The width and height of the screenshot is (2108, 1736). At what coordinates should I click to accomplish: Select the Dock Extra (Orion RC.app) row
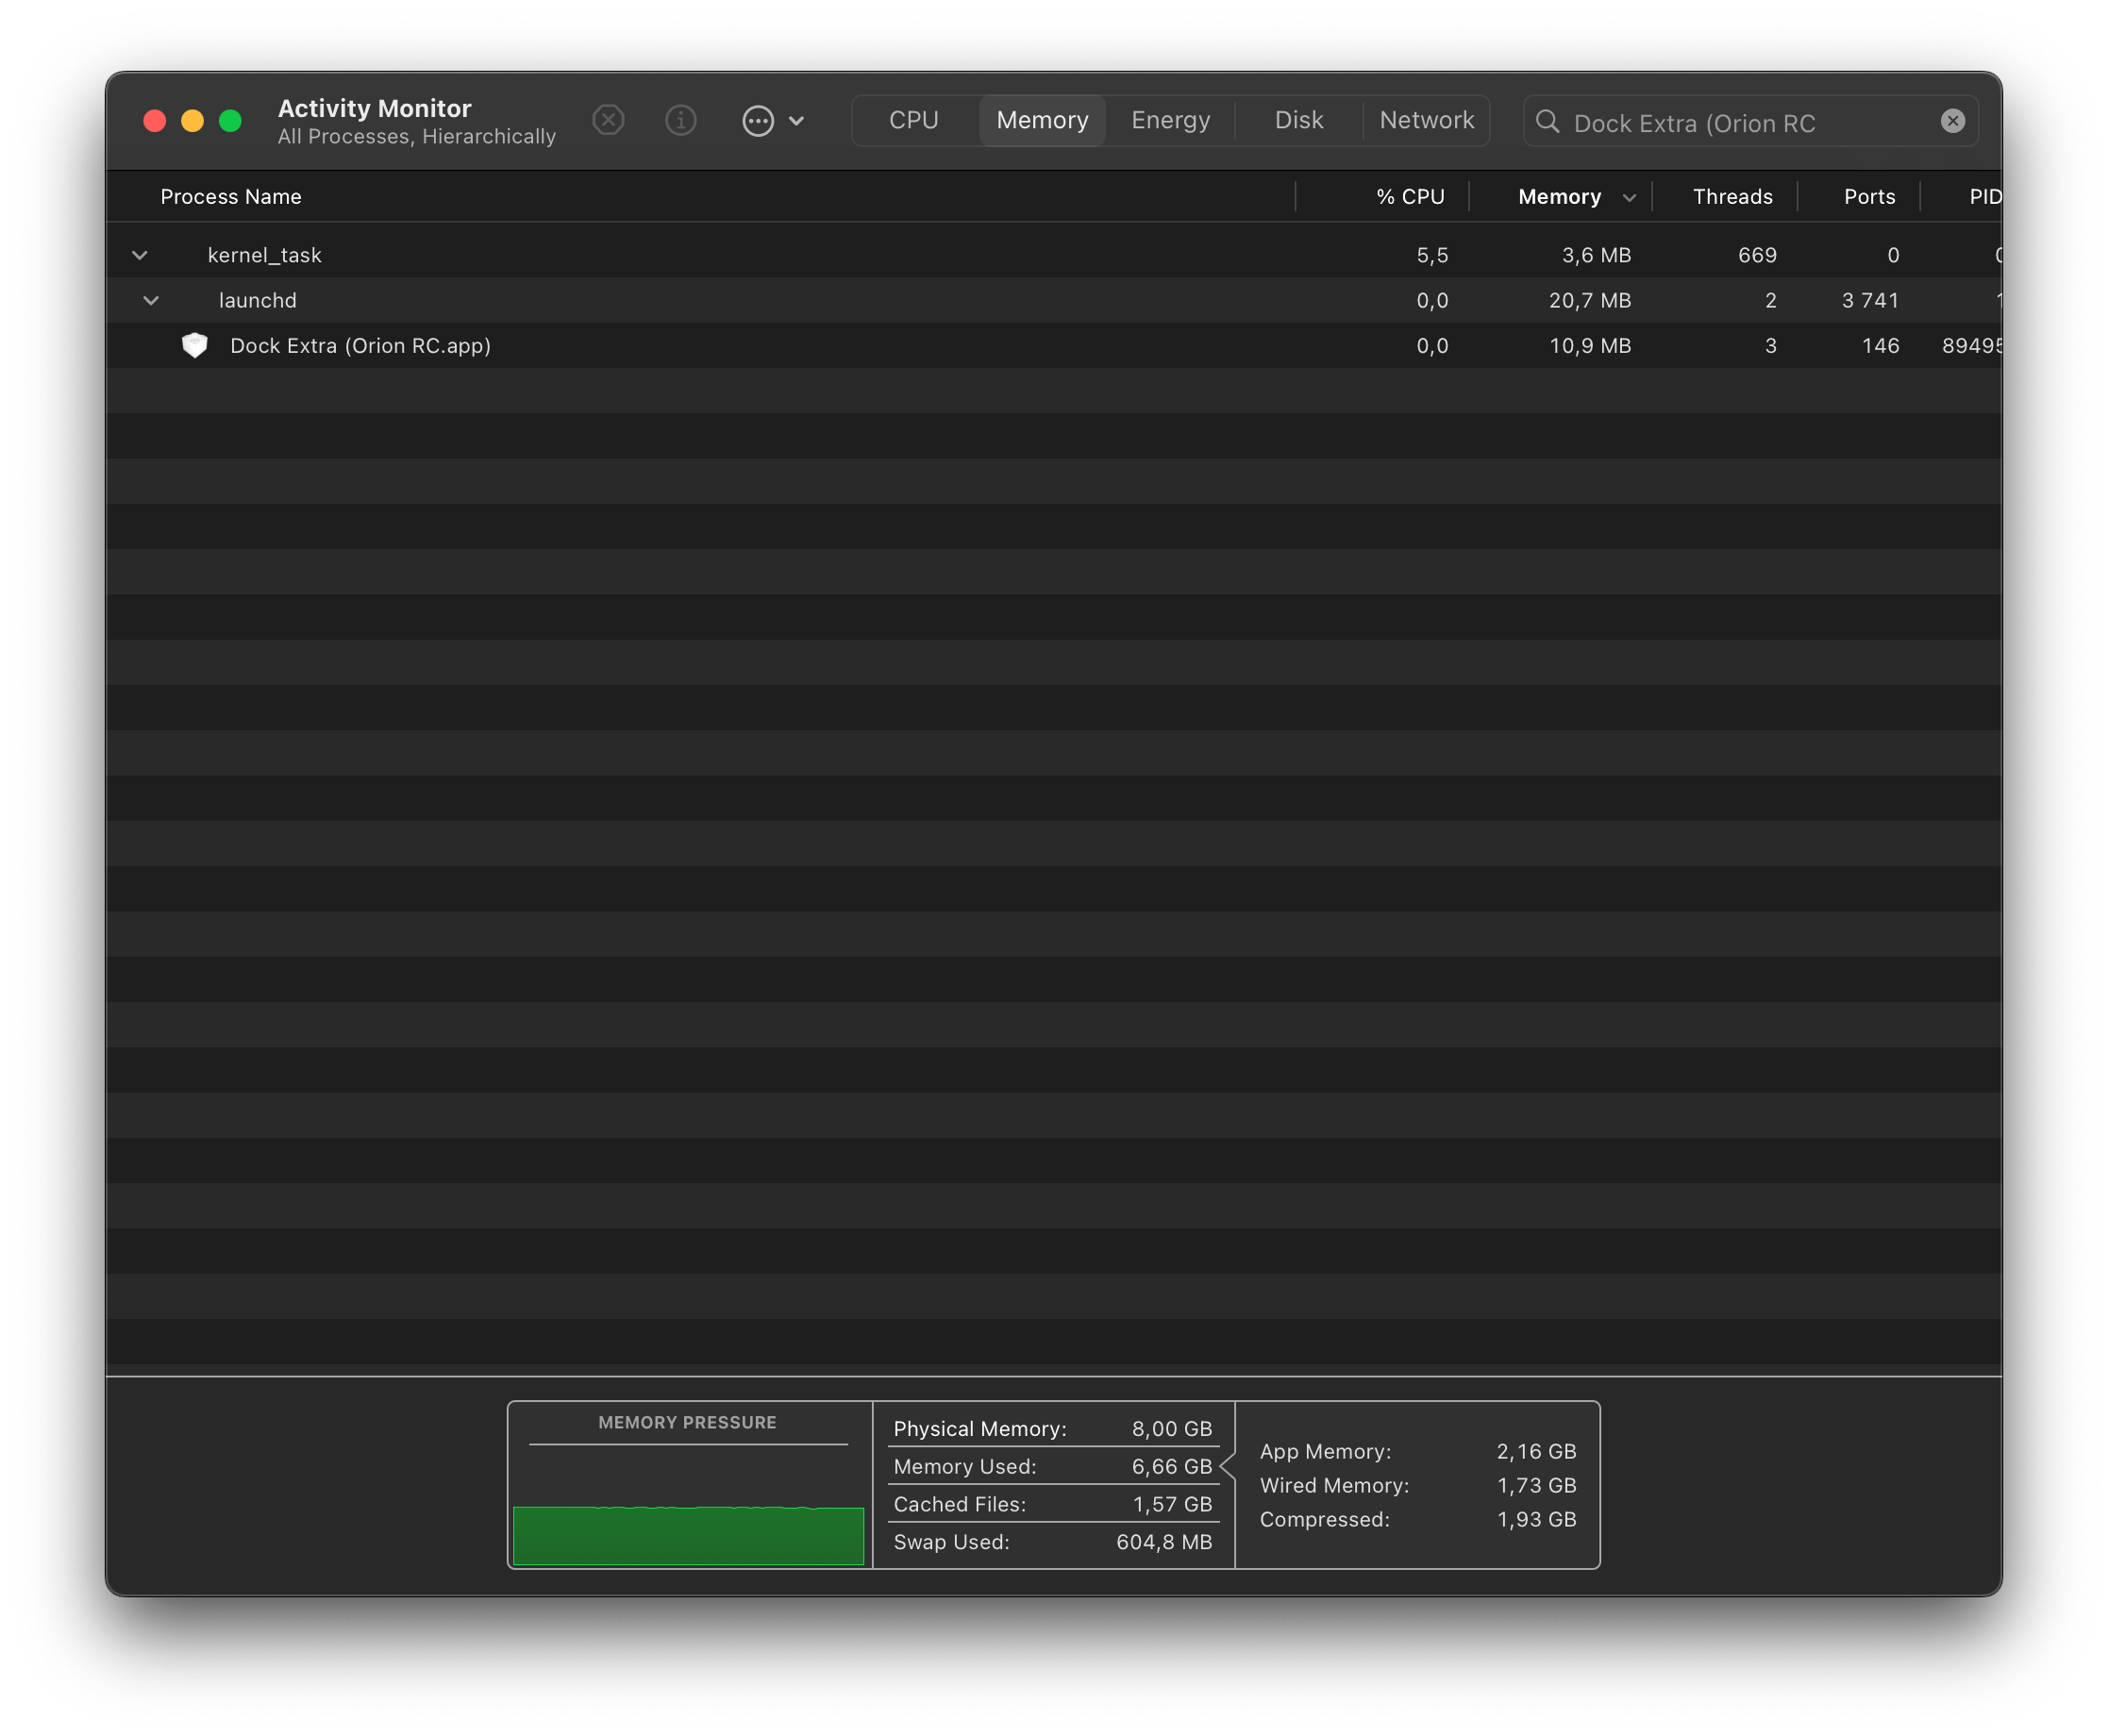(800, 346)
